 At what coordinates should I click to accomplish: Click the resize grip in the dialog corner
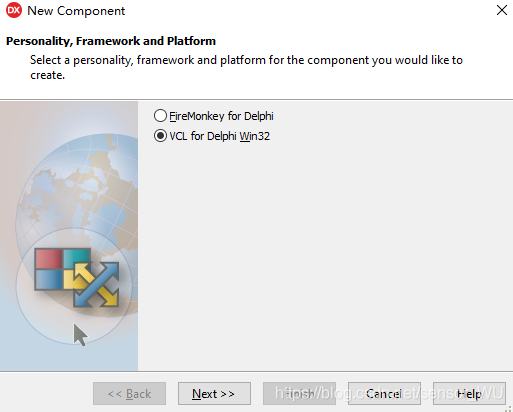(509, 409)
